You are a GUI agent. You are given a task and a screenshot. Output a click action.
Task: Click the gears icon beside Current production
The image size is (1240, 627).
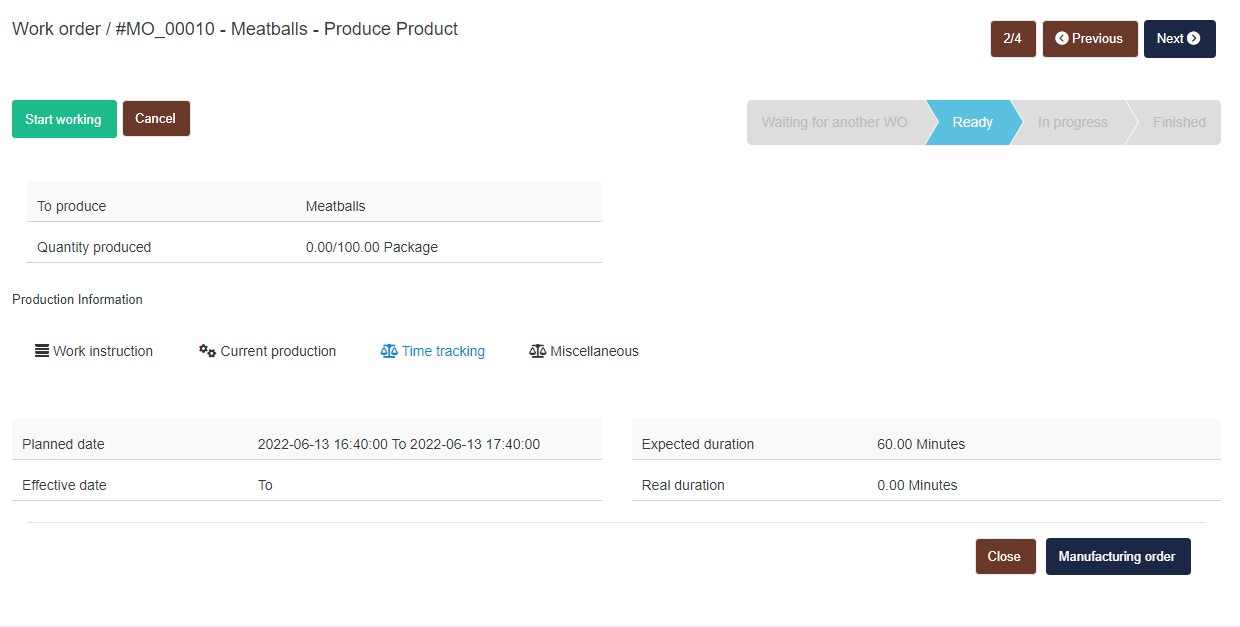207,351
